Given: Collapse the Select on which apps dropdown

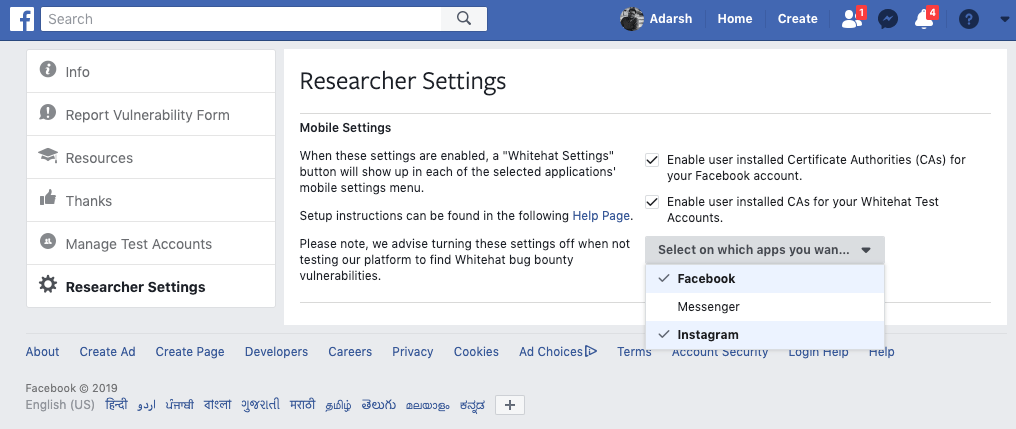Looking at the screenshot, I should click(765, 249).
